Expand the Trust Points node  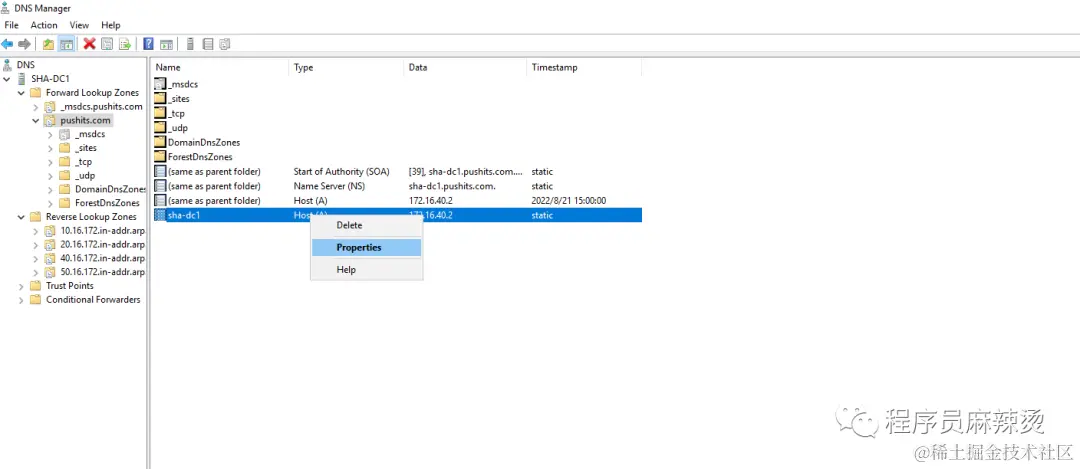pos(21,286)
